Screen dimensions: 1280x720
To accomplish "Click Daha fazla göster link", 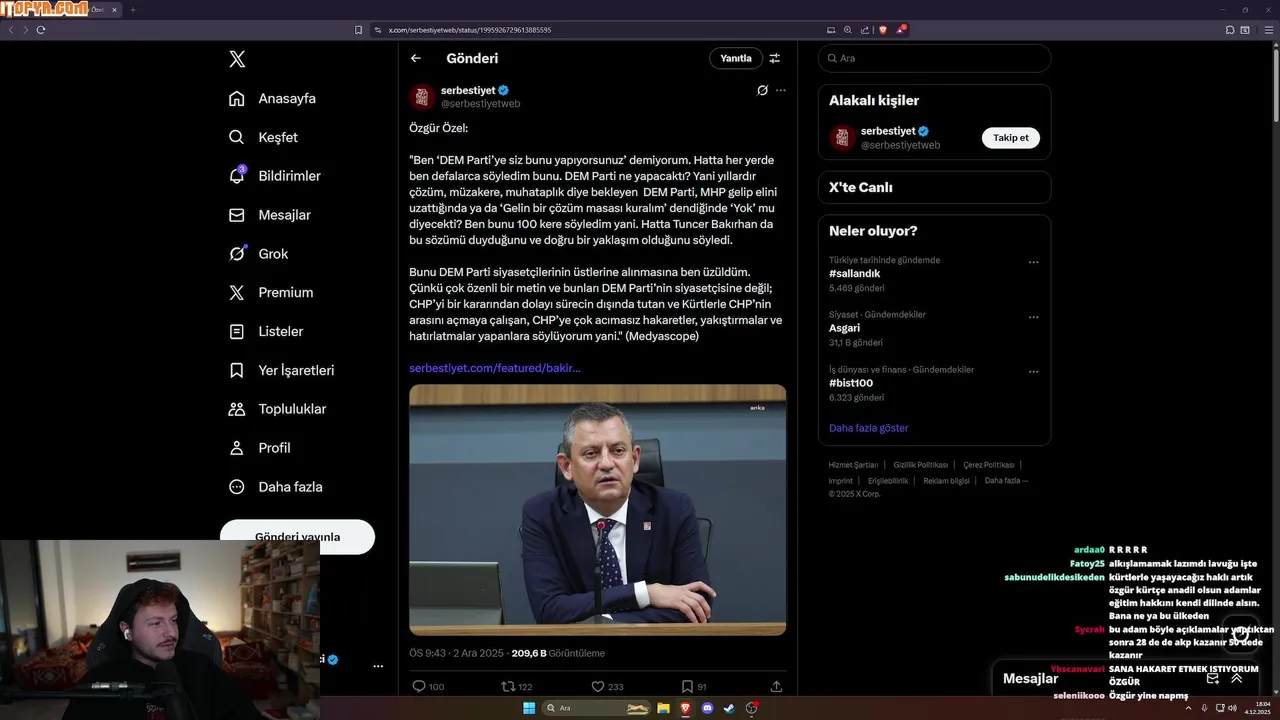I will [x=869, y=428].
